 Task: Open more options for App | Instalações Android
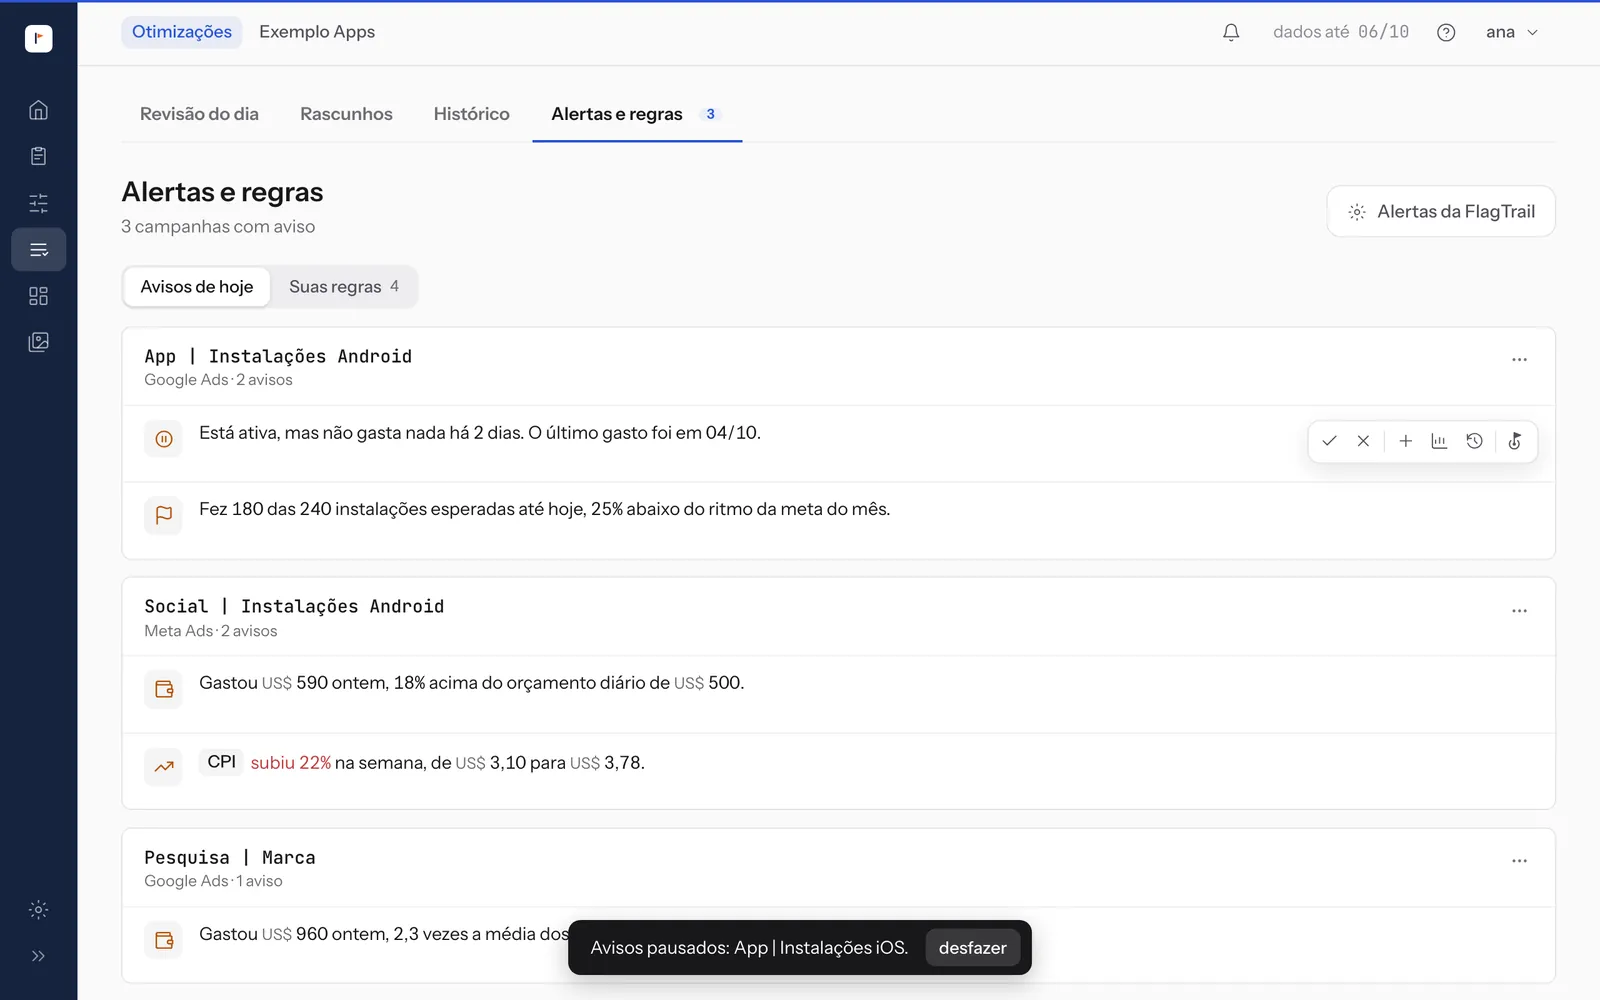coord(1519,360)
